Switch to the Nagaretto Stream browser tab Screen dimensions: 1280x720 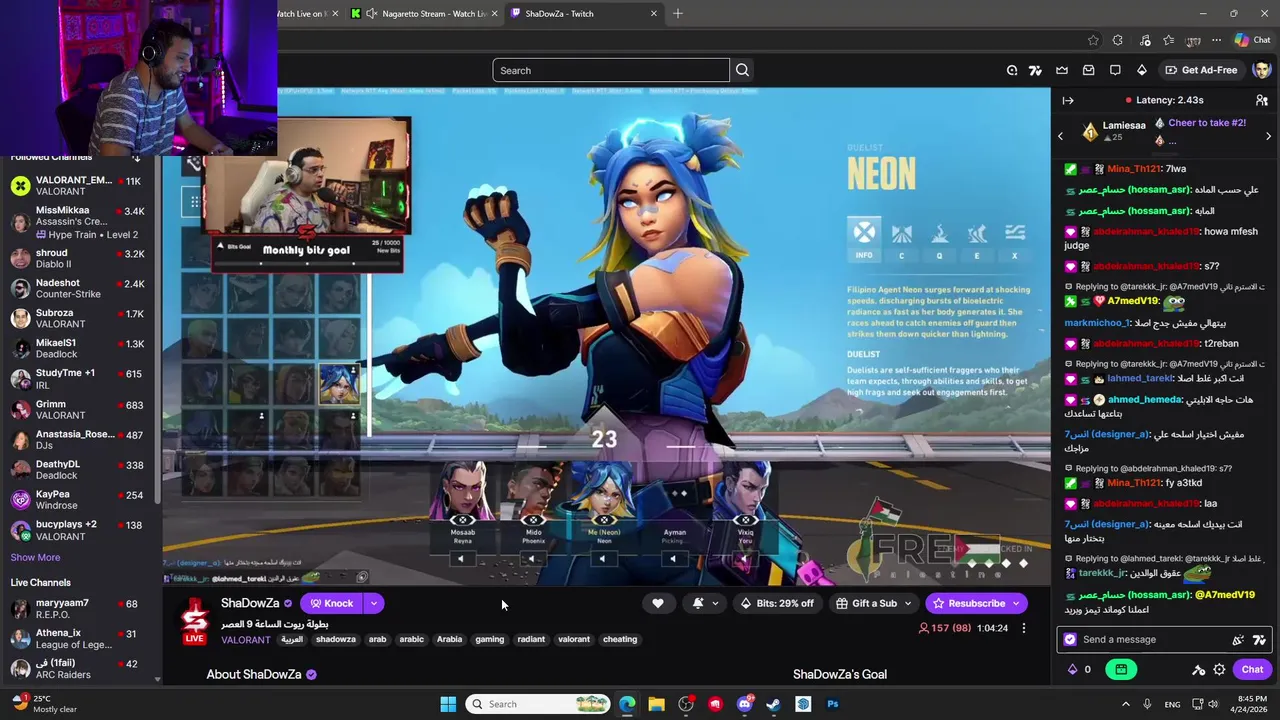pos(424,13)
